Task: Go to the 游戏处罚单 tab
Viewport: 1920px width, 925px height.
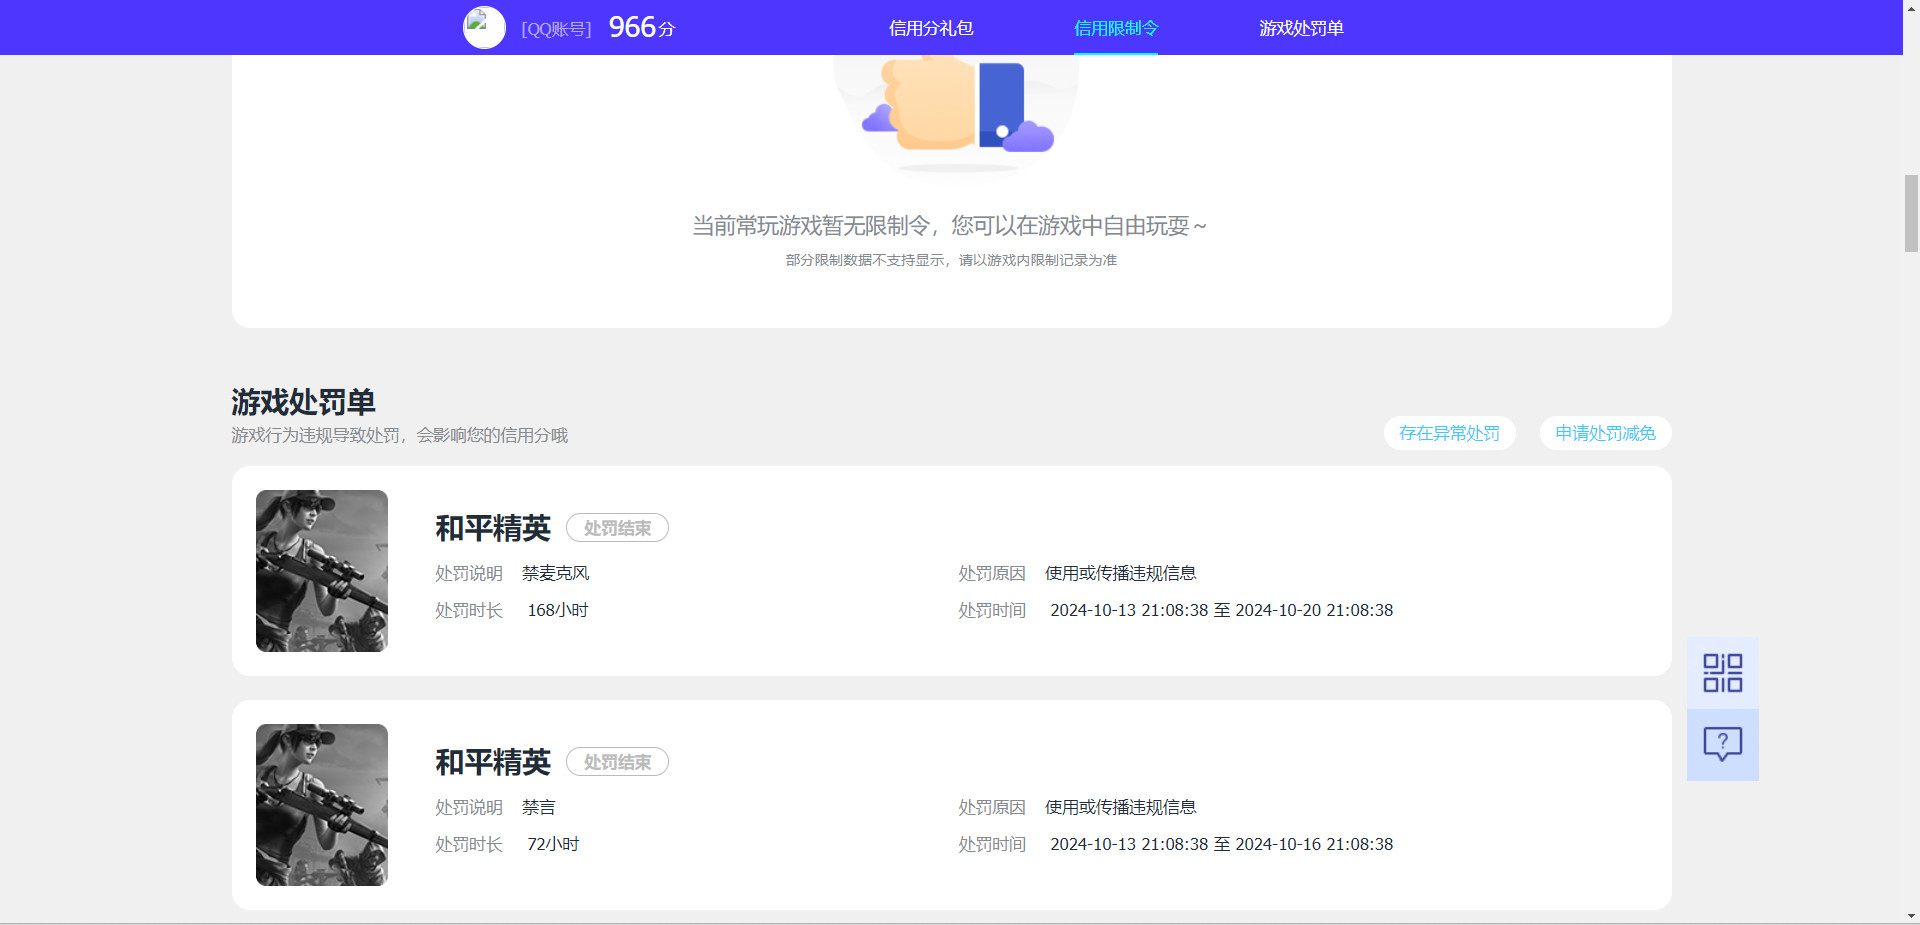Action: 1301,28
